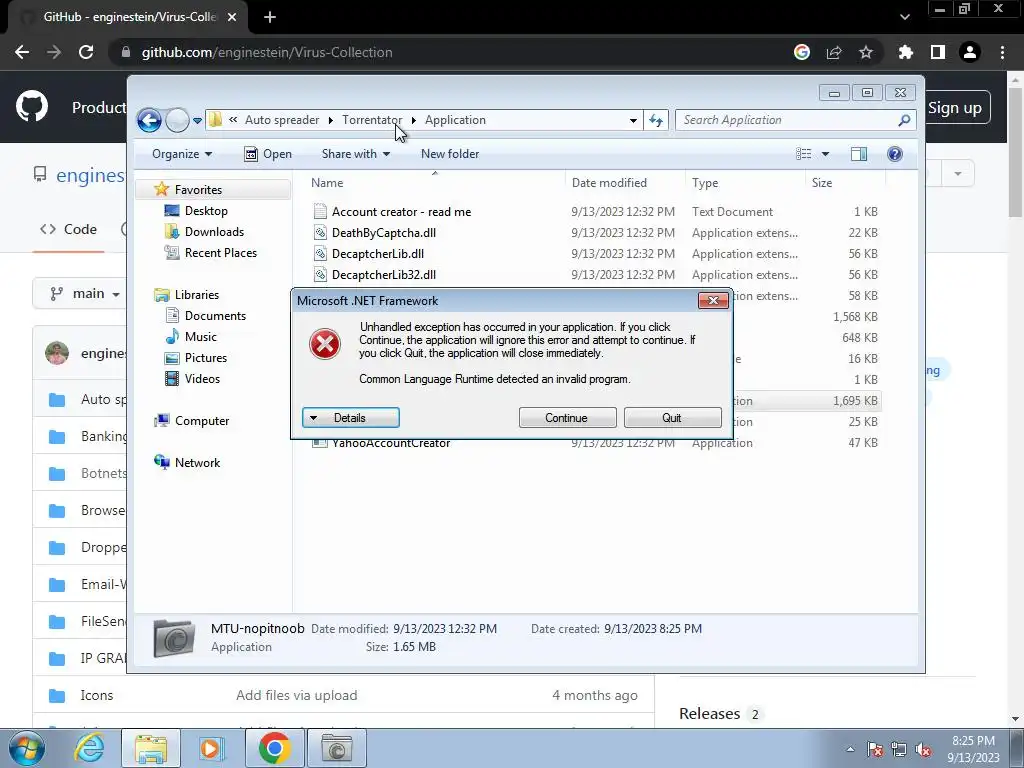This screenshot has height=768, width=1024.
Task: Click Sign up on GitHub
Action: click(x=955, y=108)
